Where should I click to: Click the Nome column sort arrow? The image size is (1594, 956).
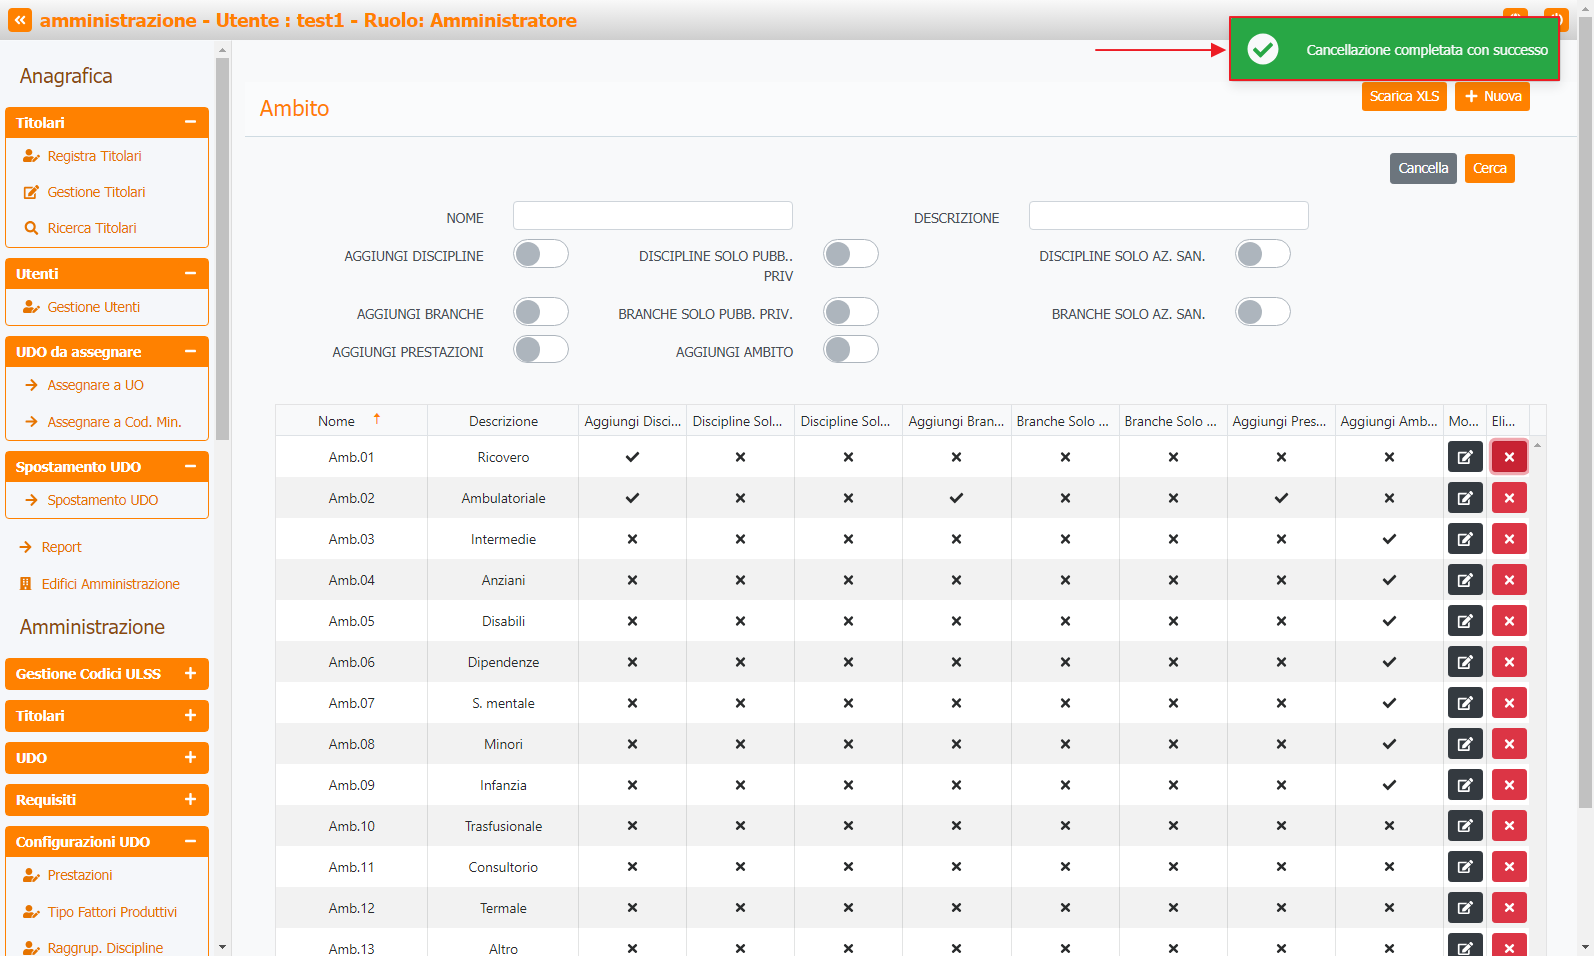[377, 420]
